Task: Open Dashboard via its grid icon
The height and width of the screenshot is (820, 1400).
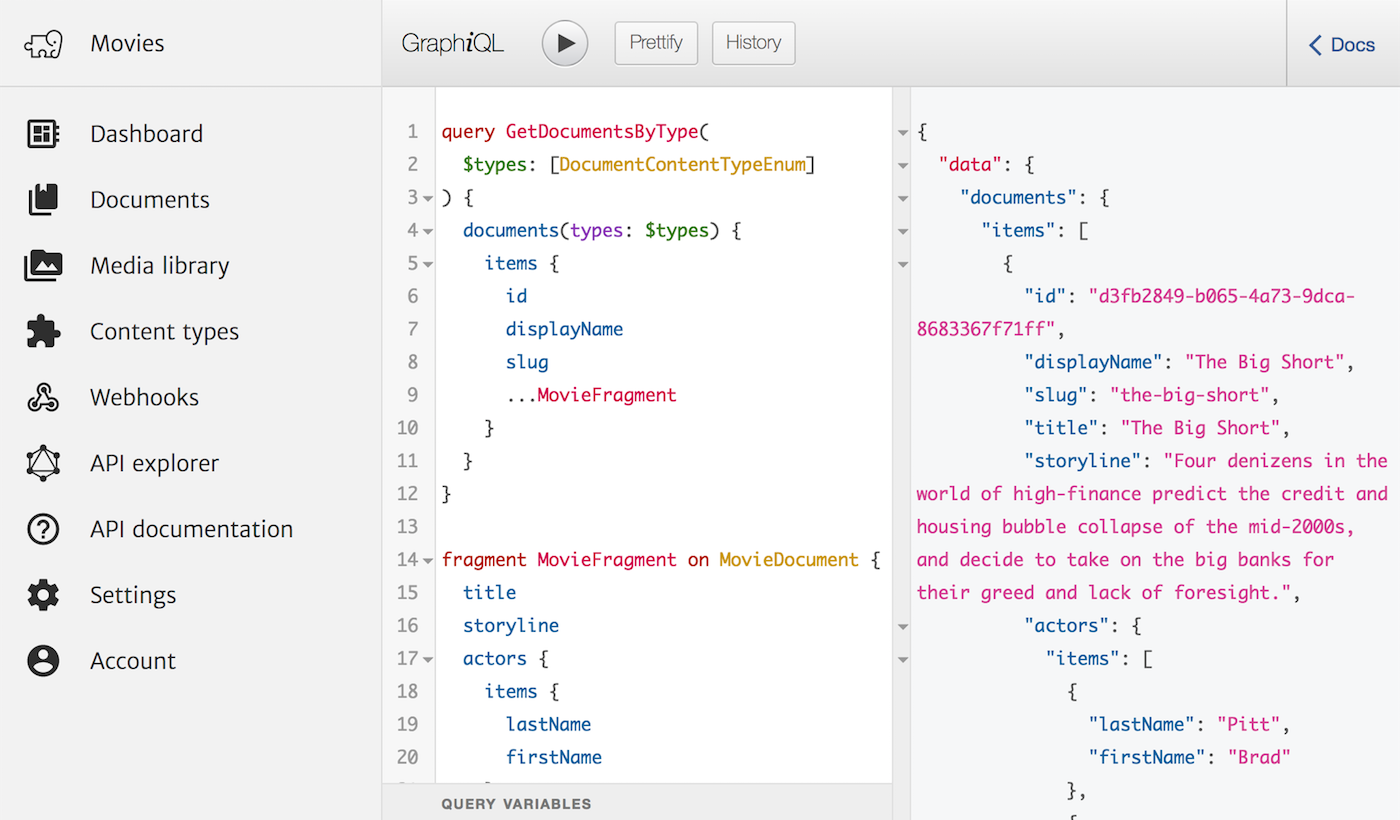Action: point(43,134)
